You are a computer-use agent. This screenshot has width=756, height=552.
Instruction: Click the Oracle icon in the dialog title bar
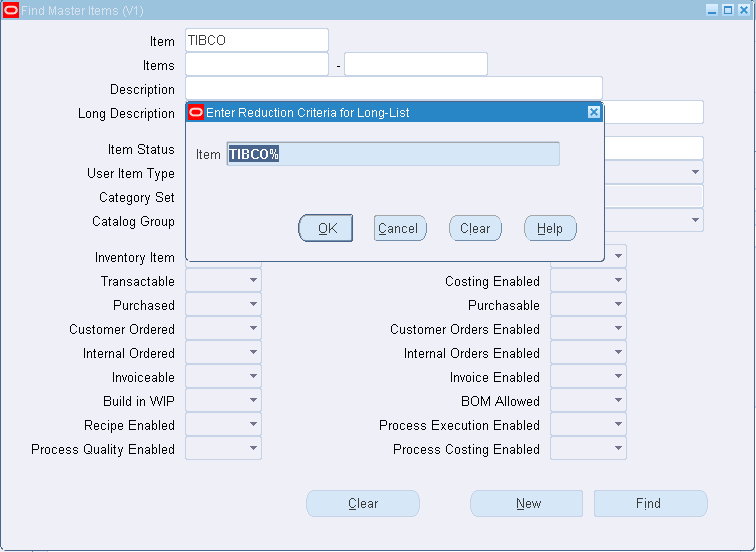pos(196,112)
